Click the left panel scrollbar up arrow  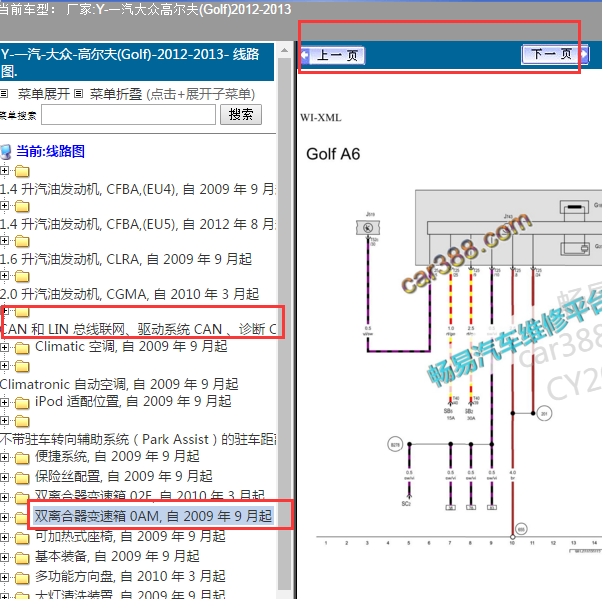pyautogui.click(x=284, y=50)
